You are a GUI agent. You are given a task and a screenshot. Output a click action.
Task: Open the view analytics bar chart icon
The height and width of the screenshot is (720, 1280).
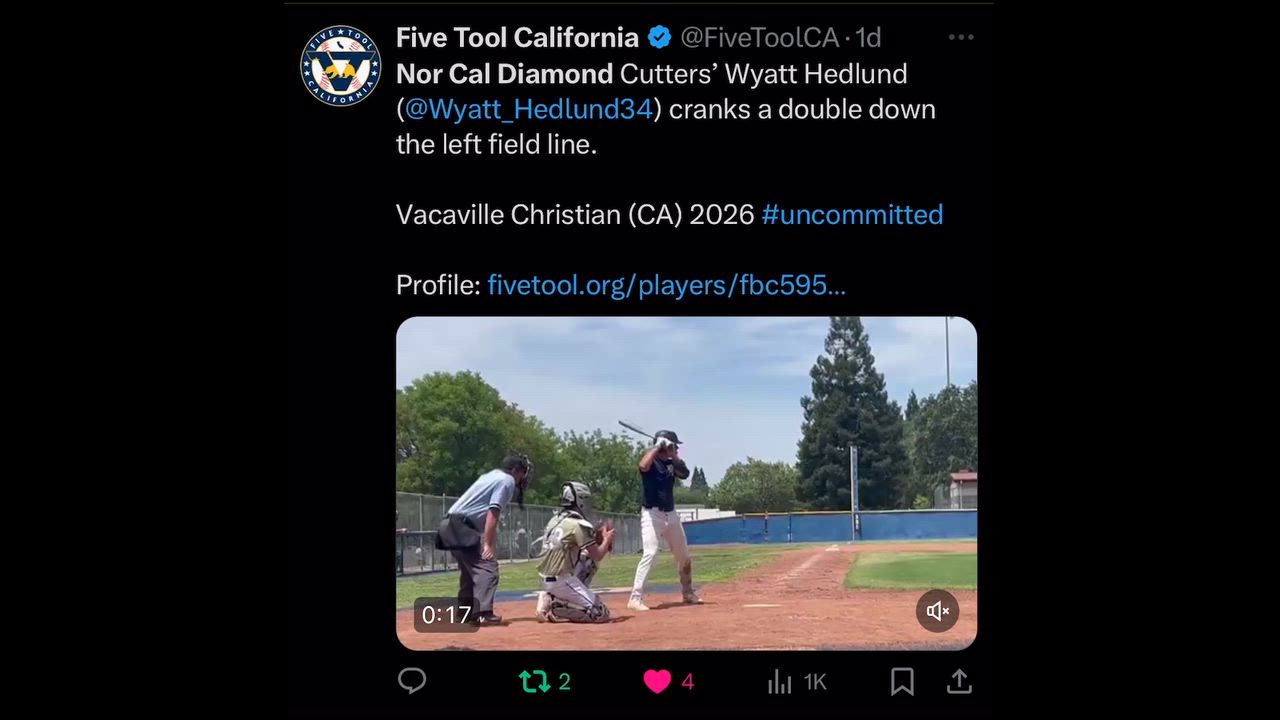click(779, 682)
